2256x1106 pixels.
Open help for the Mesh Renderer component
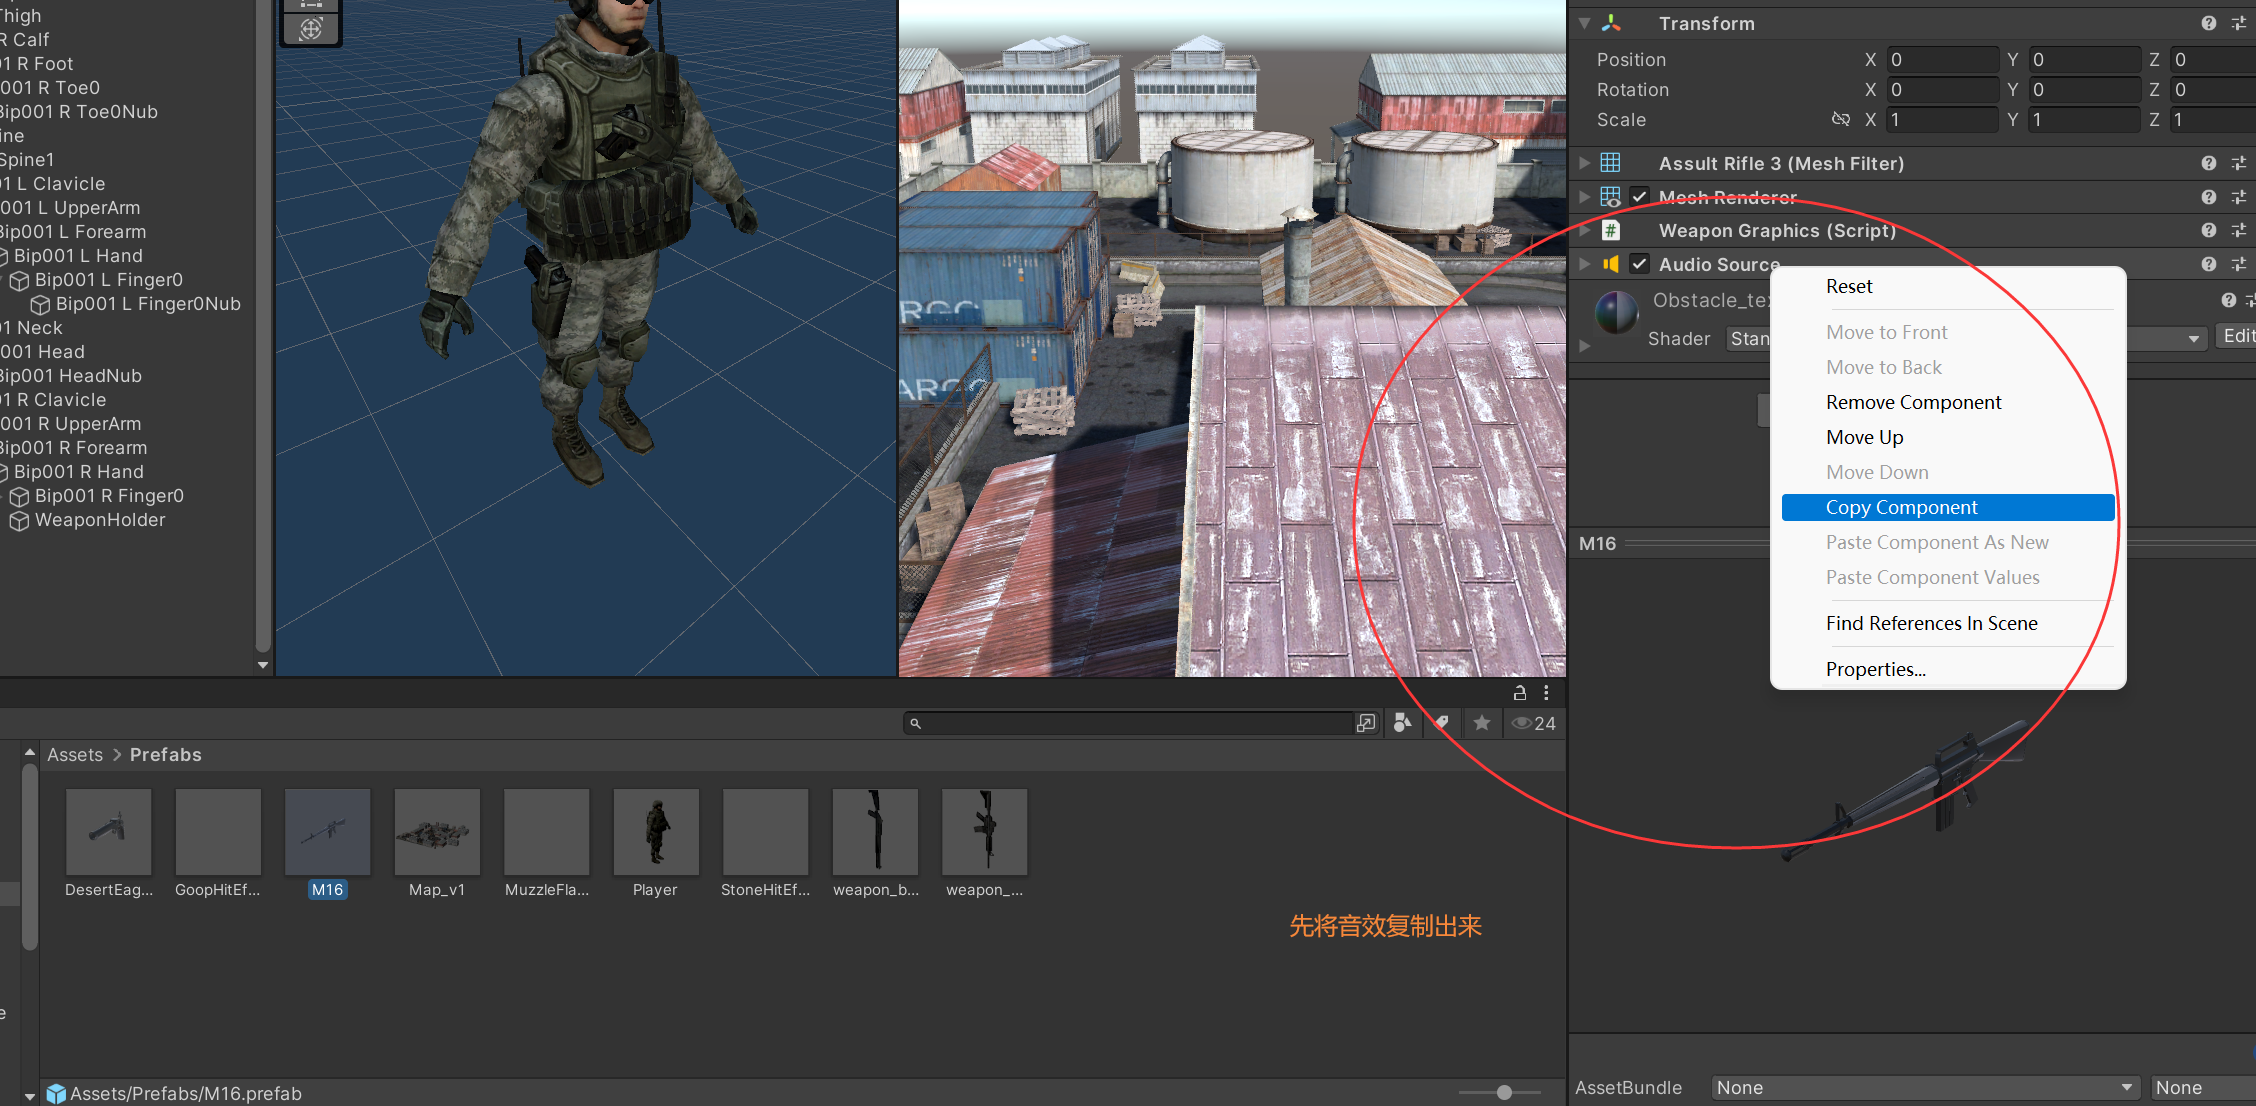pos(2209,197)
